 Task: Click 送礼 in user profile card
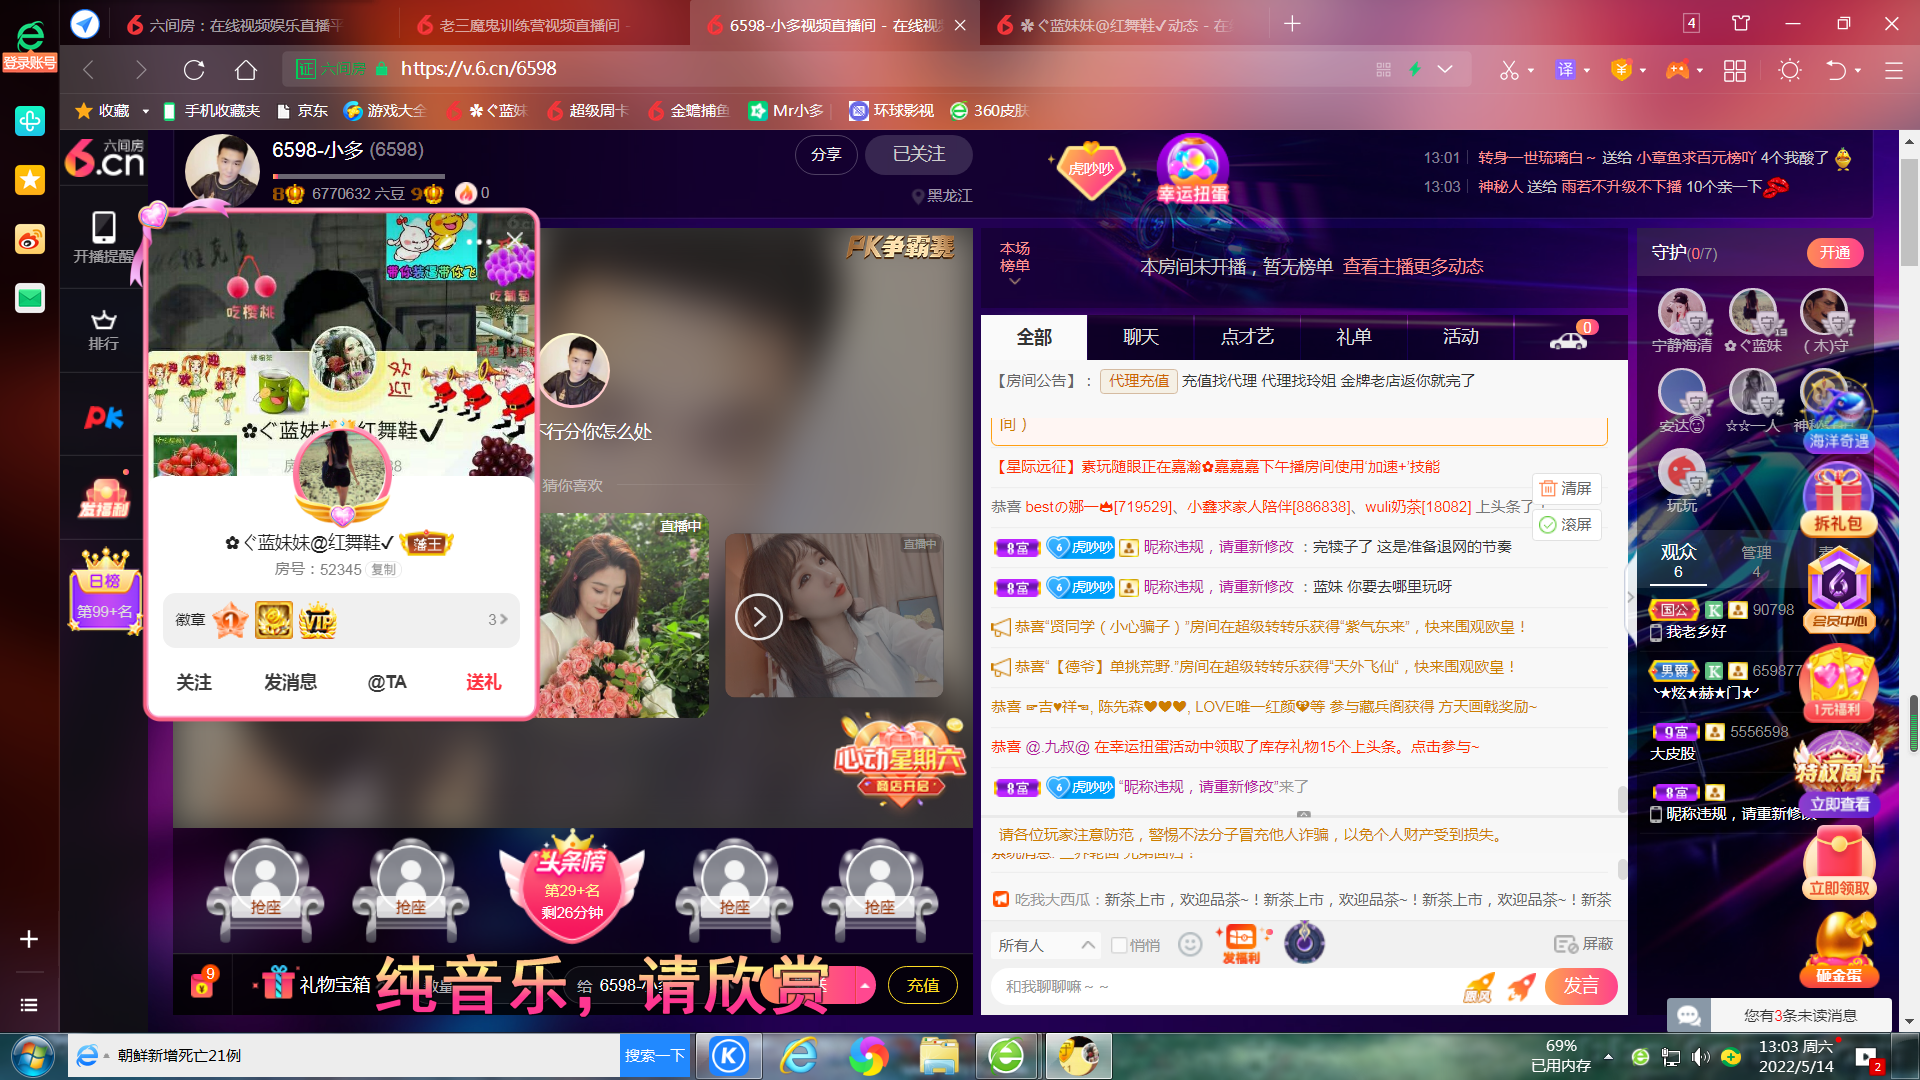(483, 682)
